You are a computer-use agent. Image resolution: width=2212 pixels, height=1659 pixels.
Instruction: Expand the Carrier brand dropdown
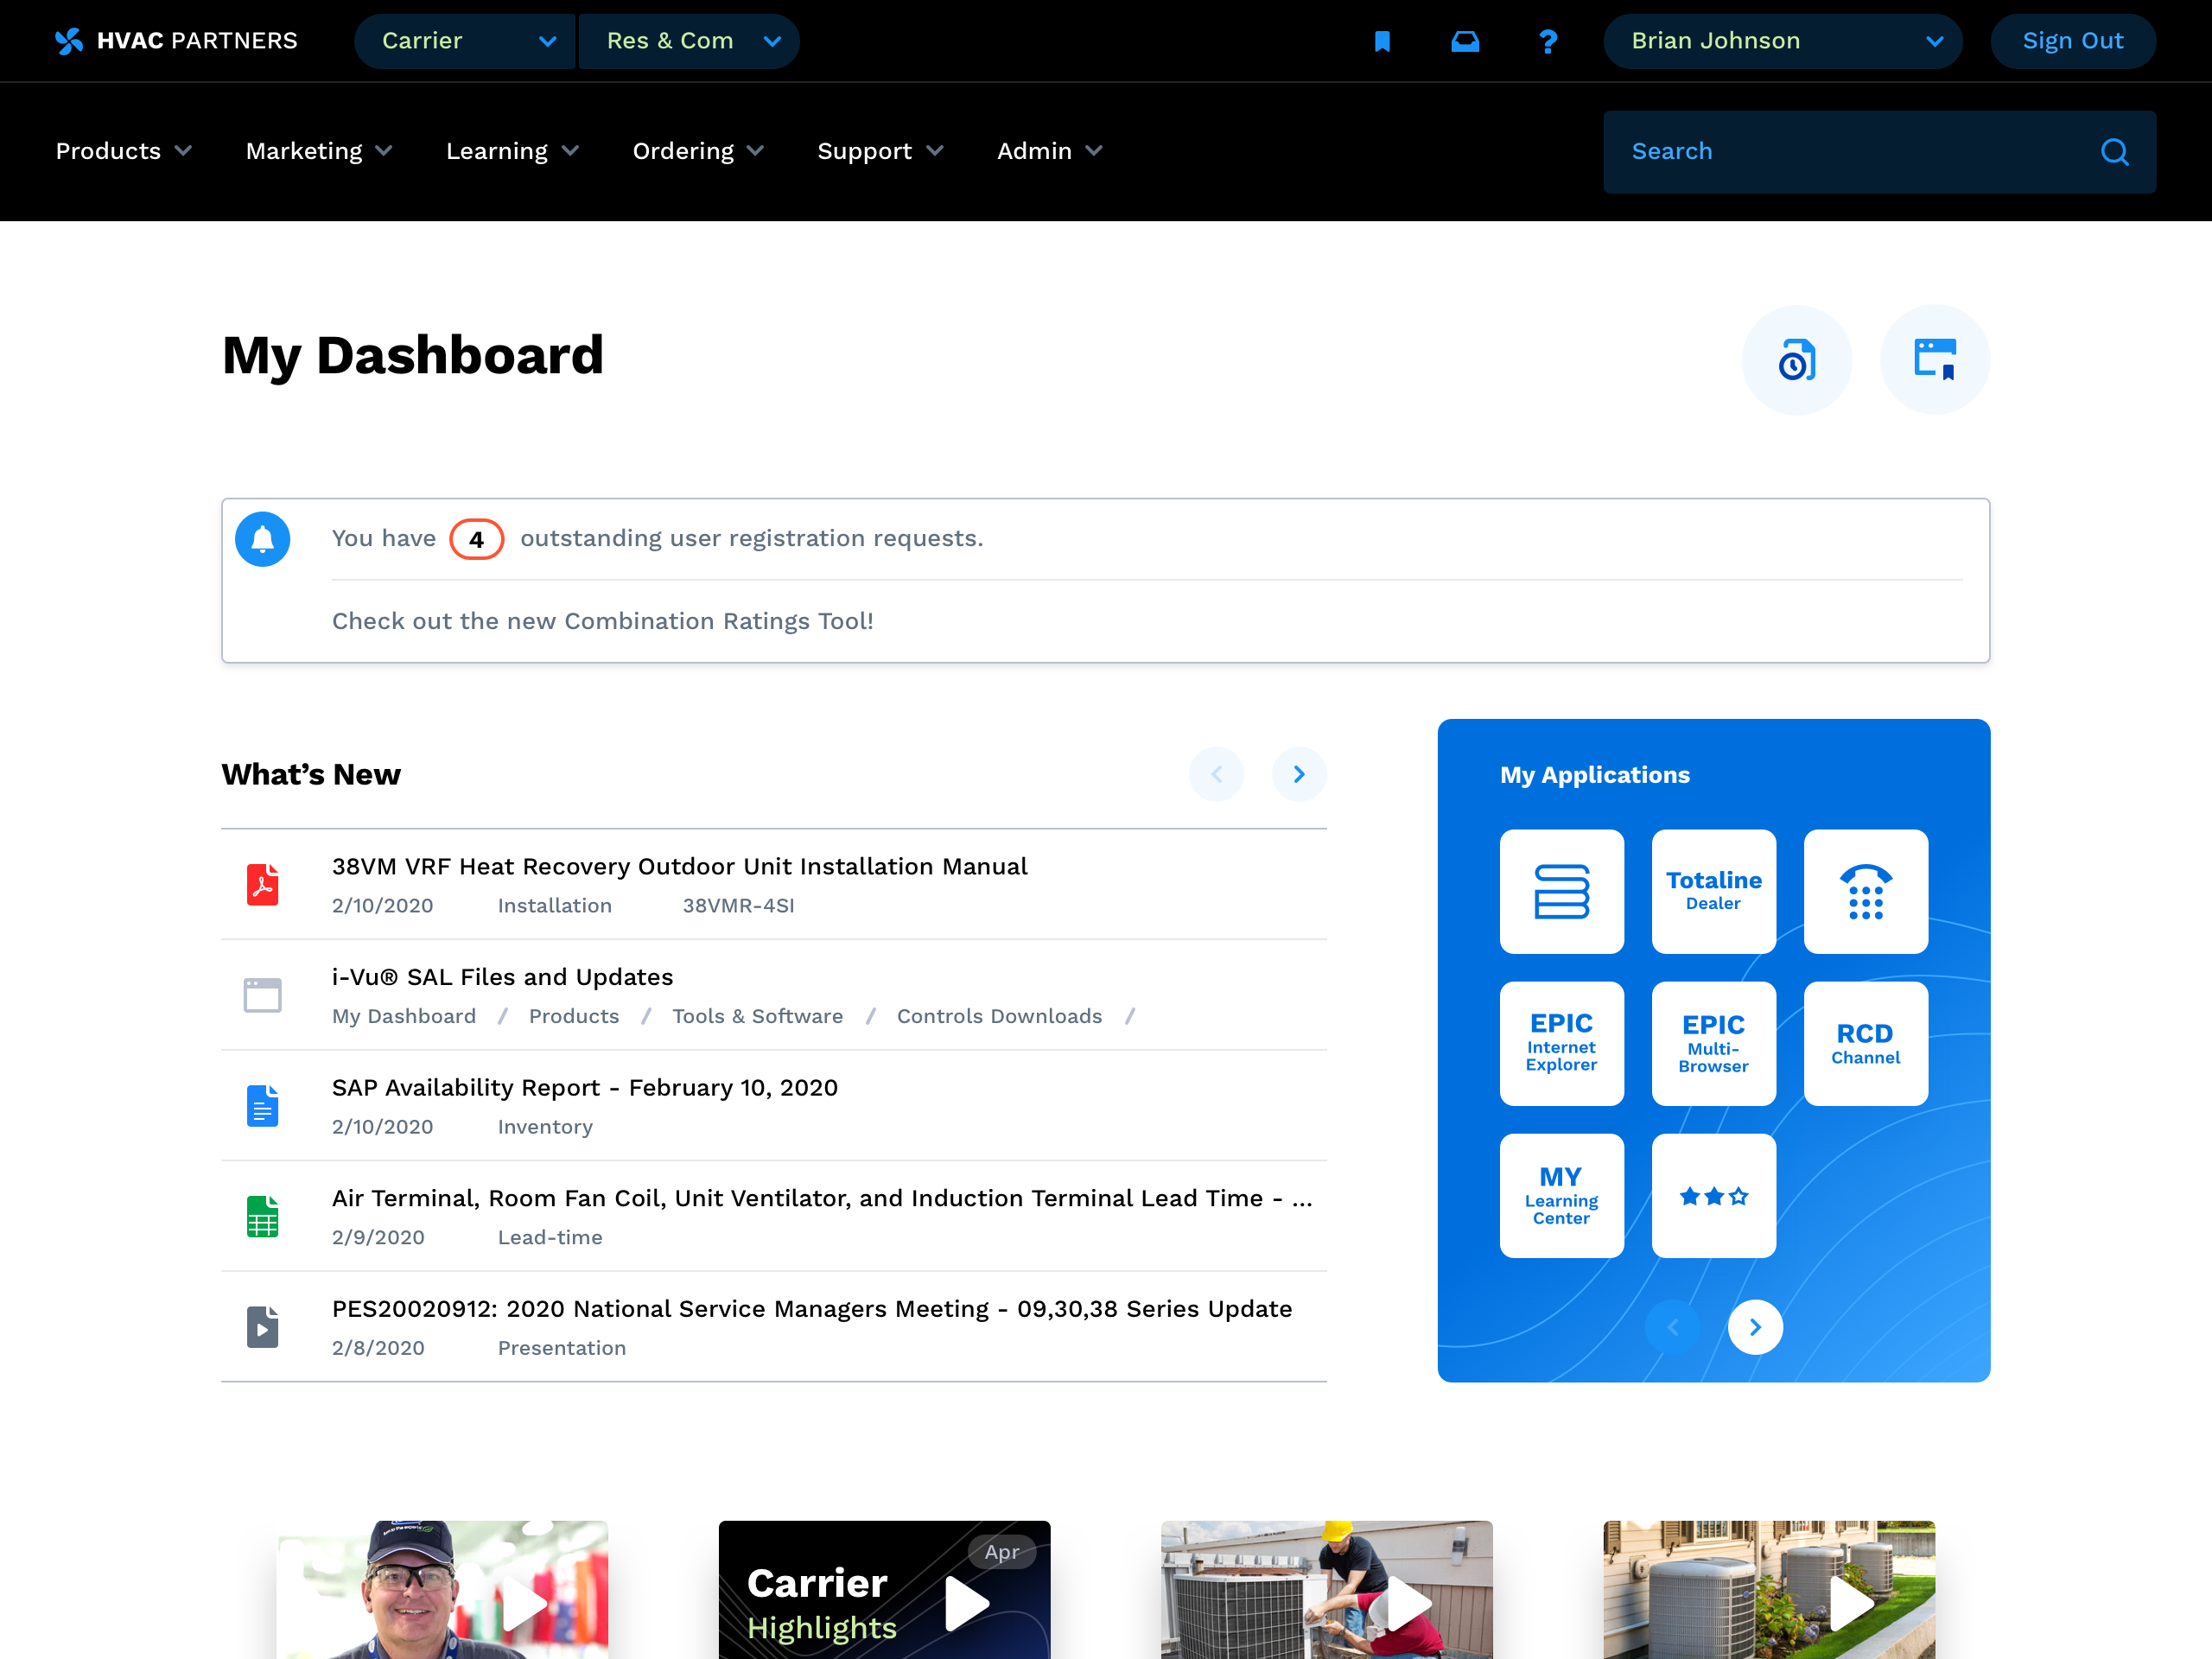click(x=465, y=41)
